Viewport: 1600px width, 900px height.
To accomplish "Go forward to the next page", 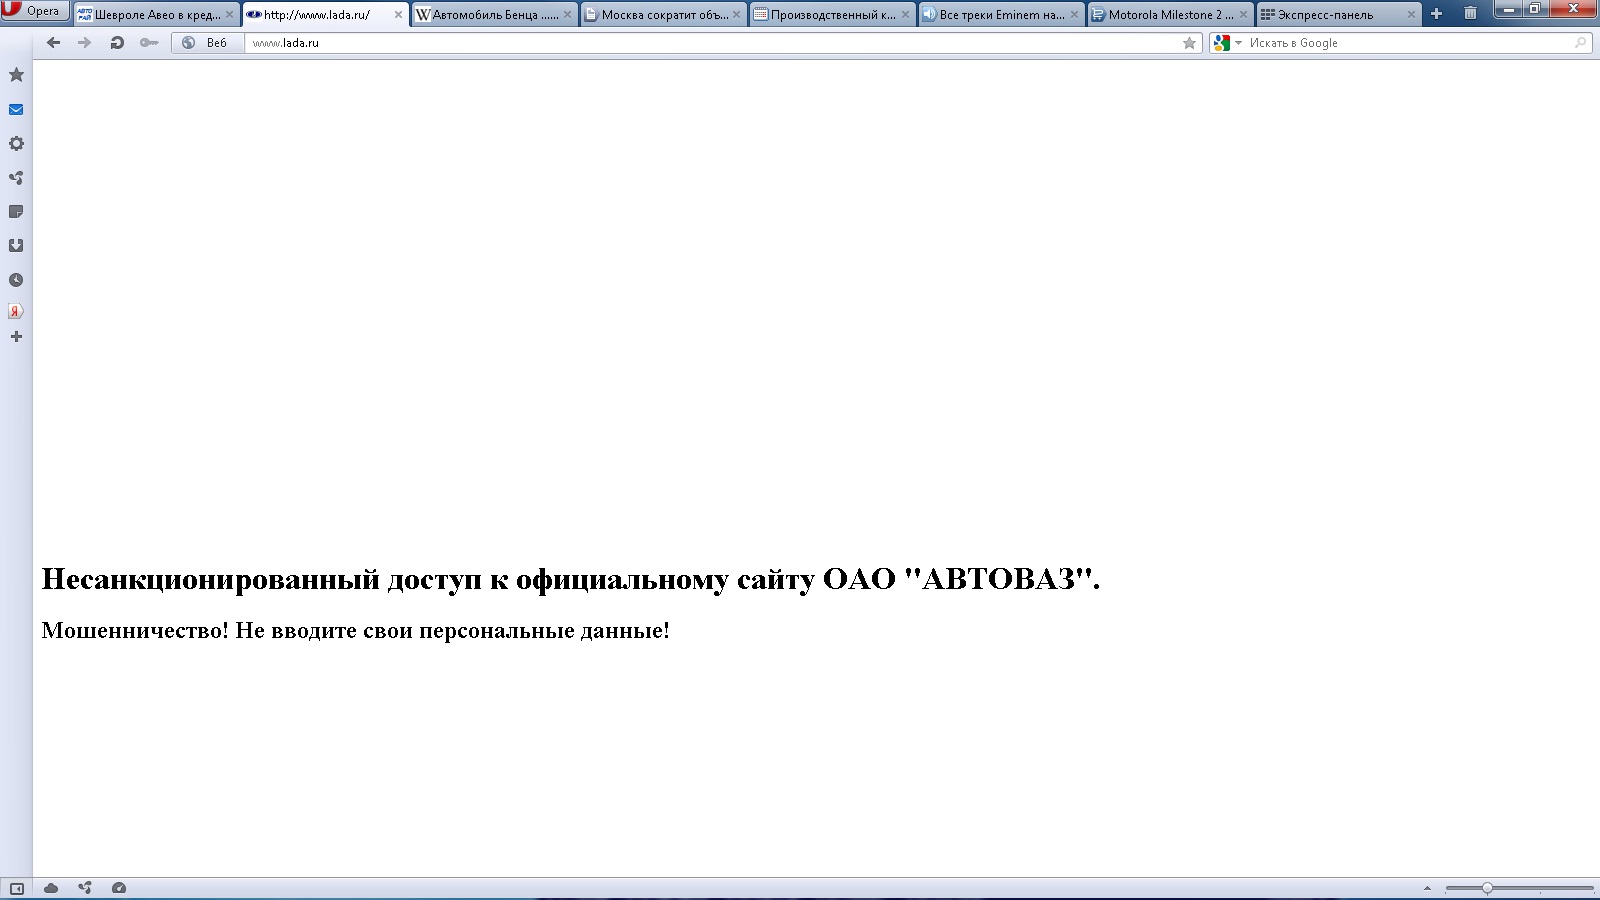I will point(85,43).
